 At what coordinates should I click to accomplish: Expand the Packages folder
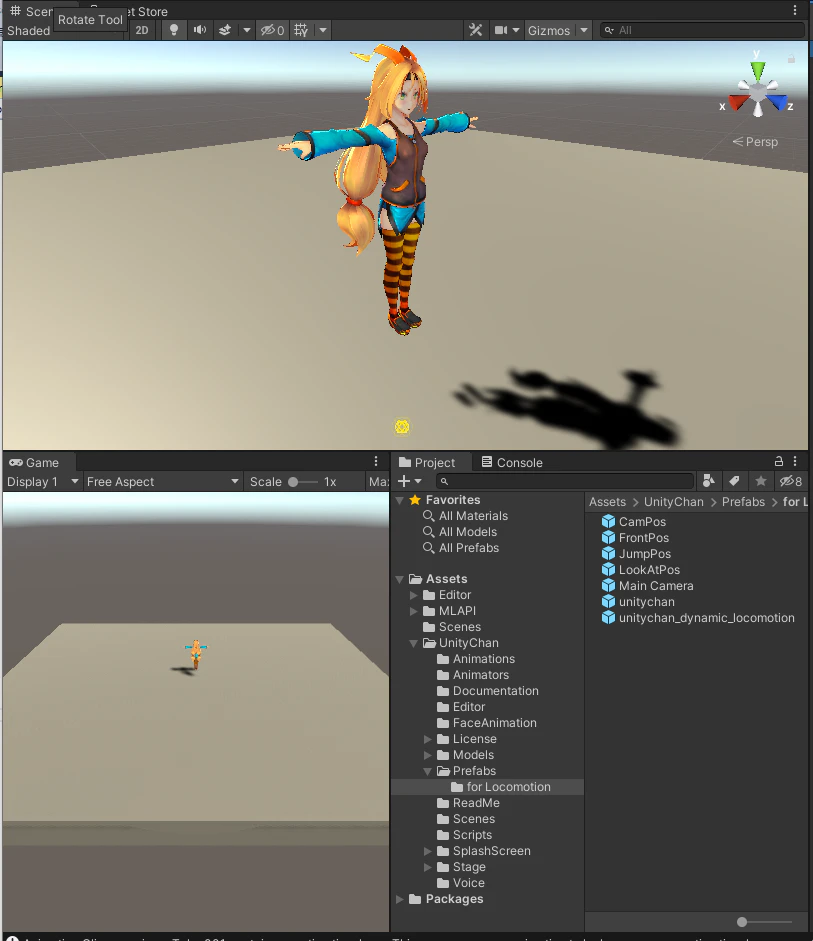click(400, 899)
